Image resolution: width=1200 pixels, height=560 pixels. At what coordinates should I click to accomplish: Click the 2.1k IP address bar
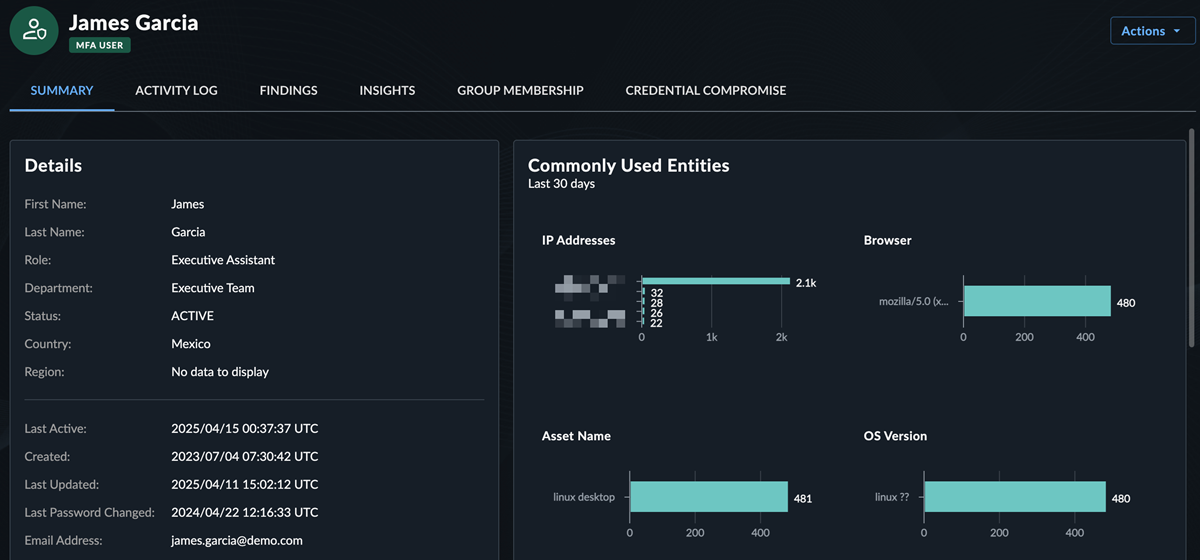[715, 282]
